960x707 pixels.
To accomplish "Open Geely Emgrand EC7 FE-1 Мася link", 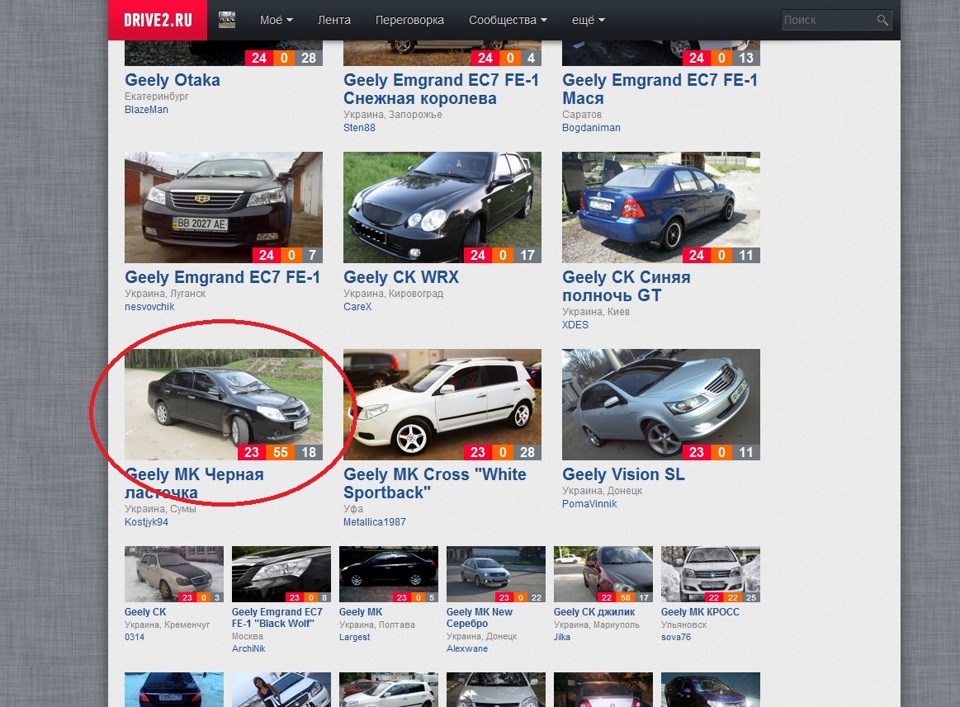I will (660, 89).
